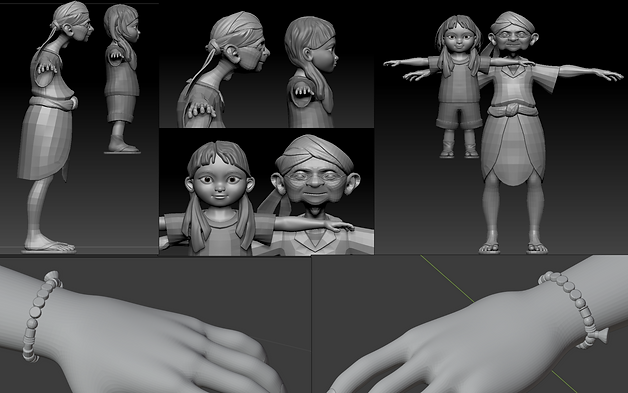Select the girl's full-body side view model
Screen dimensions: 628x393
(x=122, y=79)
